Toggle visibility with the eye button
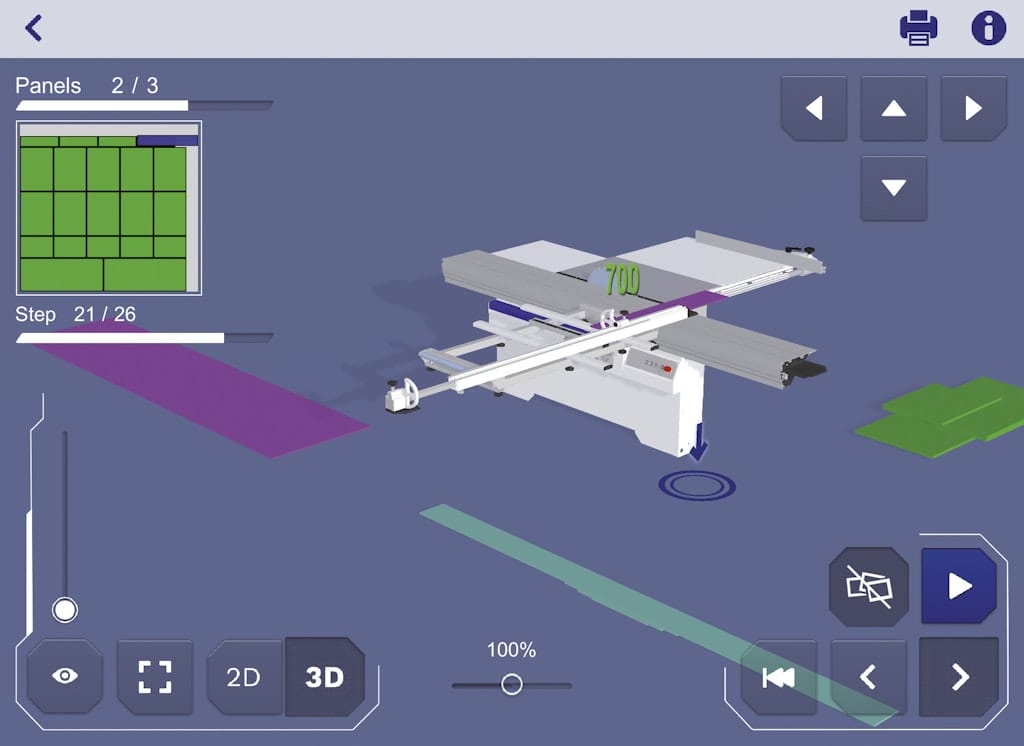 click(65, 677)
